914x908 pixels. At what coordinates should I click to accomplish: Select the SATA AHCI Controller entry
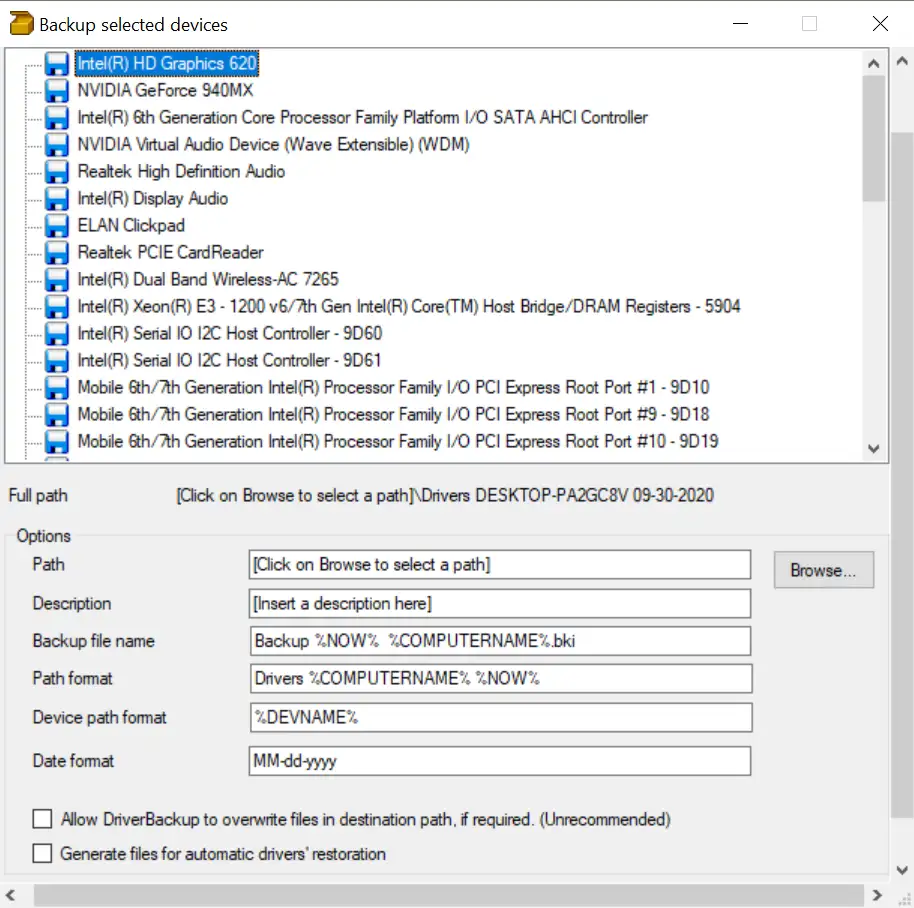[x=363, y=118]
